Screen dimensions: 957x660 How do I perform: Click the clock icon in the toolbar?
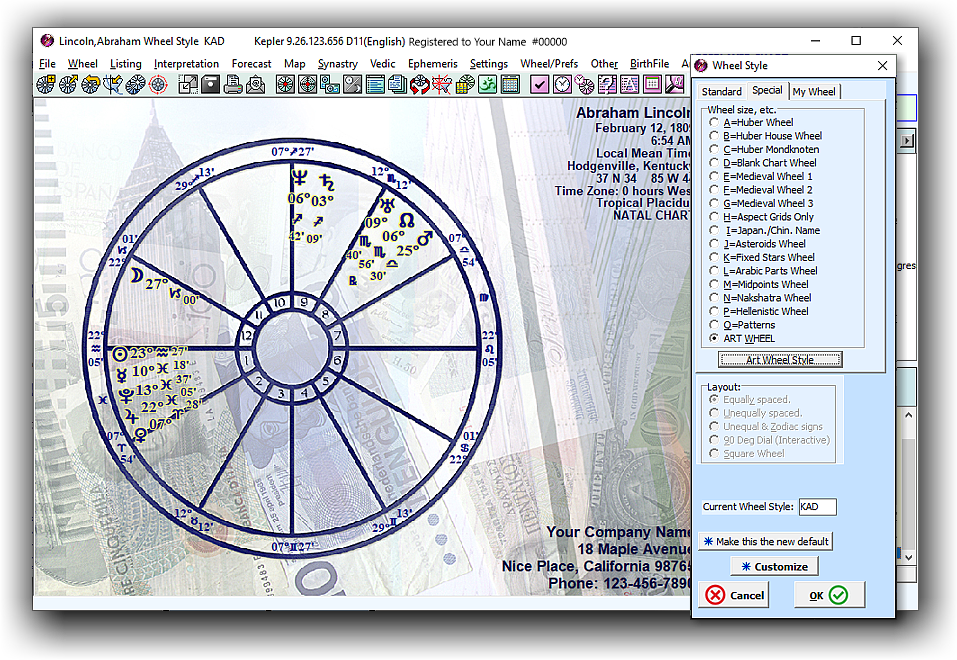tap(562, 85)
